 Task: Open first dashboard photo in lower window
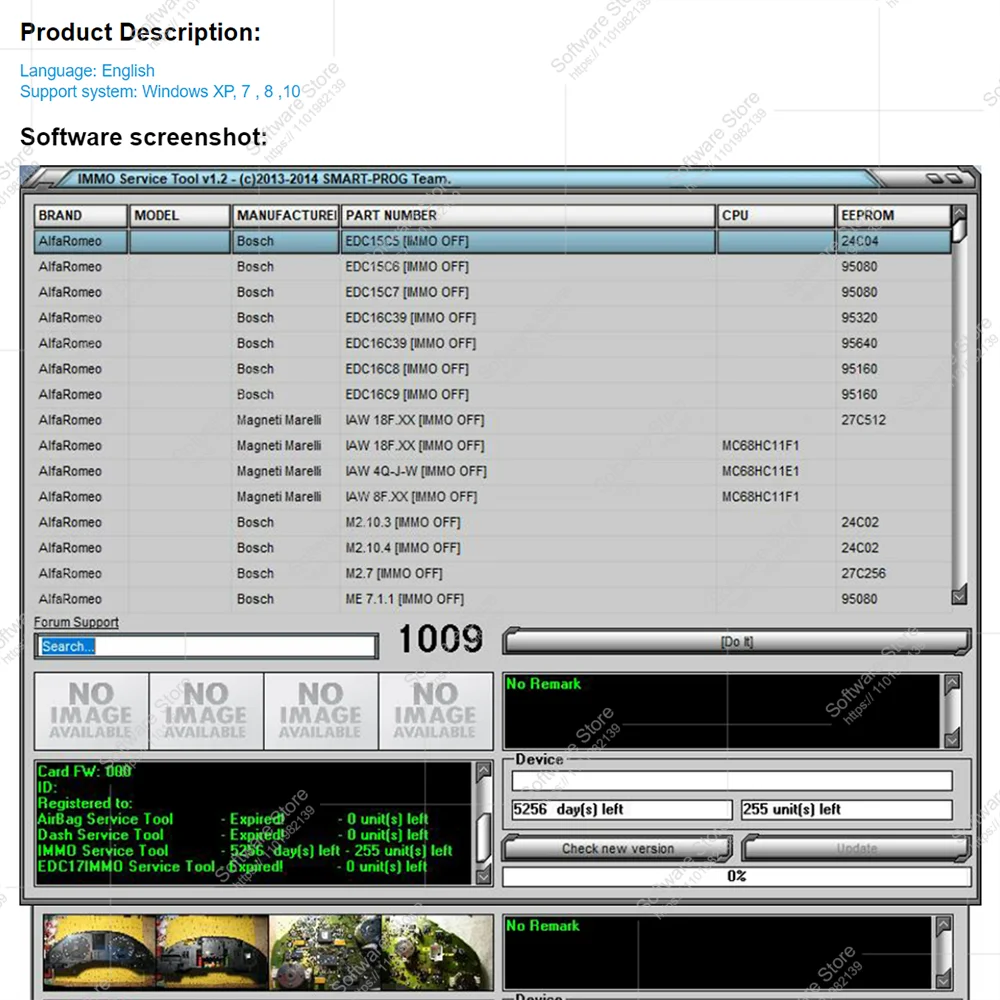tap(99, 953)
